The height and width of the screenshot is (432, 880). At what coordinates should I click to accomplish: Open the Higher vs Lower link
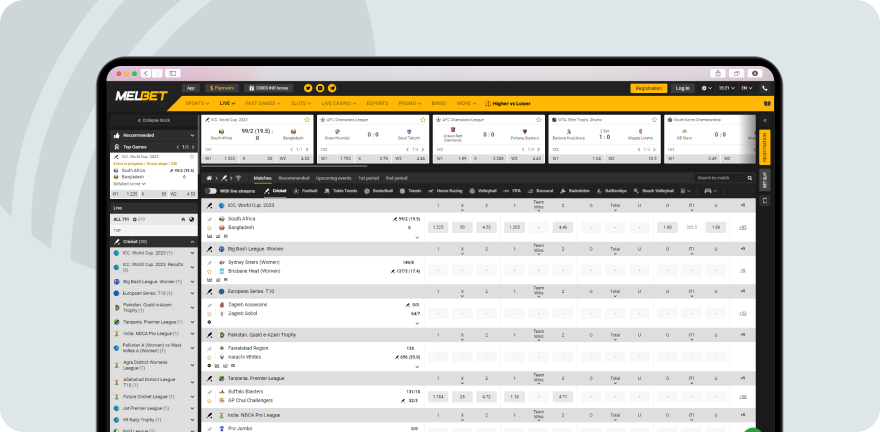(508, 103)
